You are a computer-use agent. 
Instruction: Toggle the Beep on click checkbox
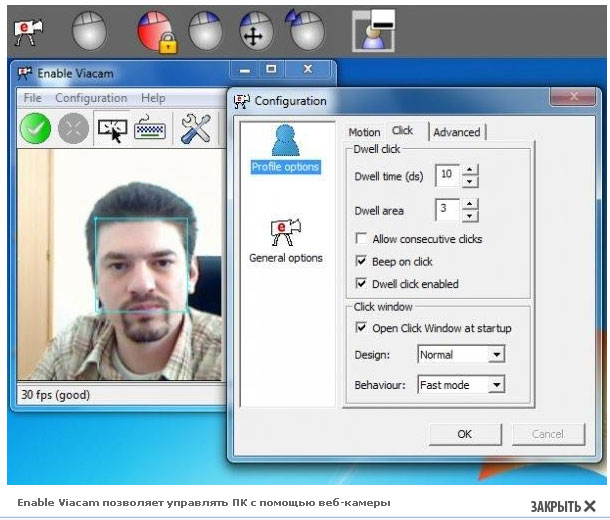tap(361, 262)
